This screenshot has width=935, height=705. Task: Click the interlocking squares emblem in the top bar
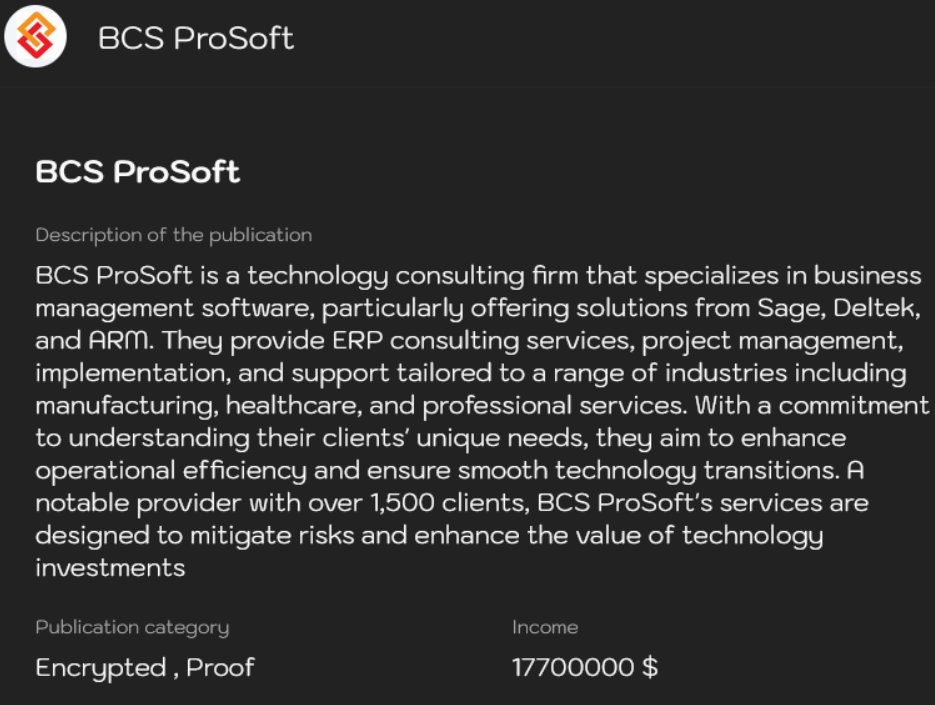coord(36,37)
